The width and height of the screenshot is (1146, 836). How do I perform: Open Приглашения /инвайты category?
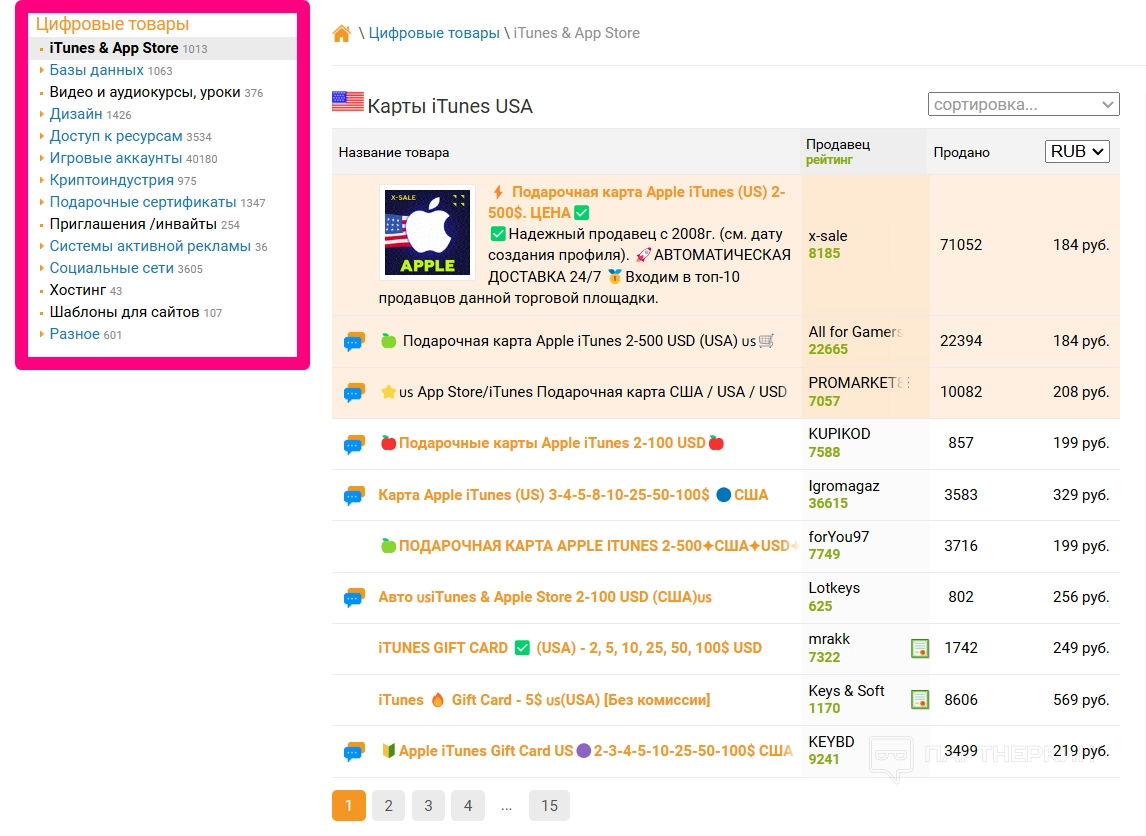point(133,224)
